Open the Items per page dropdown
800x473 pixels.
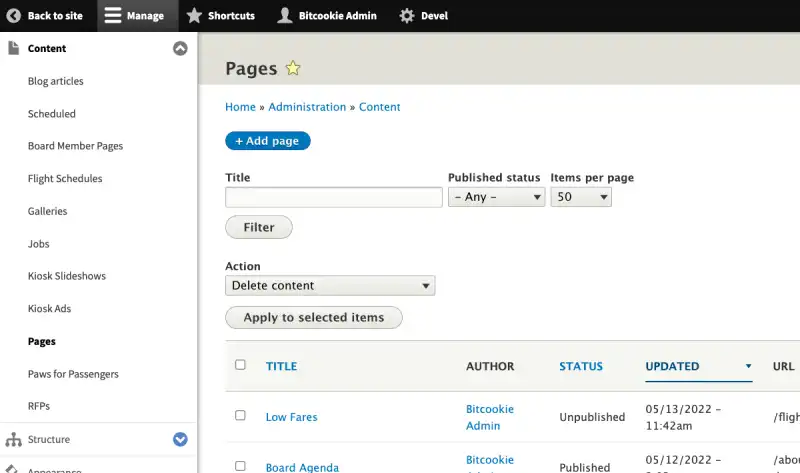[x=581, y=197]
